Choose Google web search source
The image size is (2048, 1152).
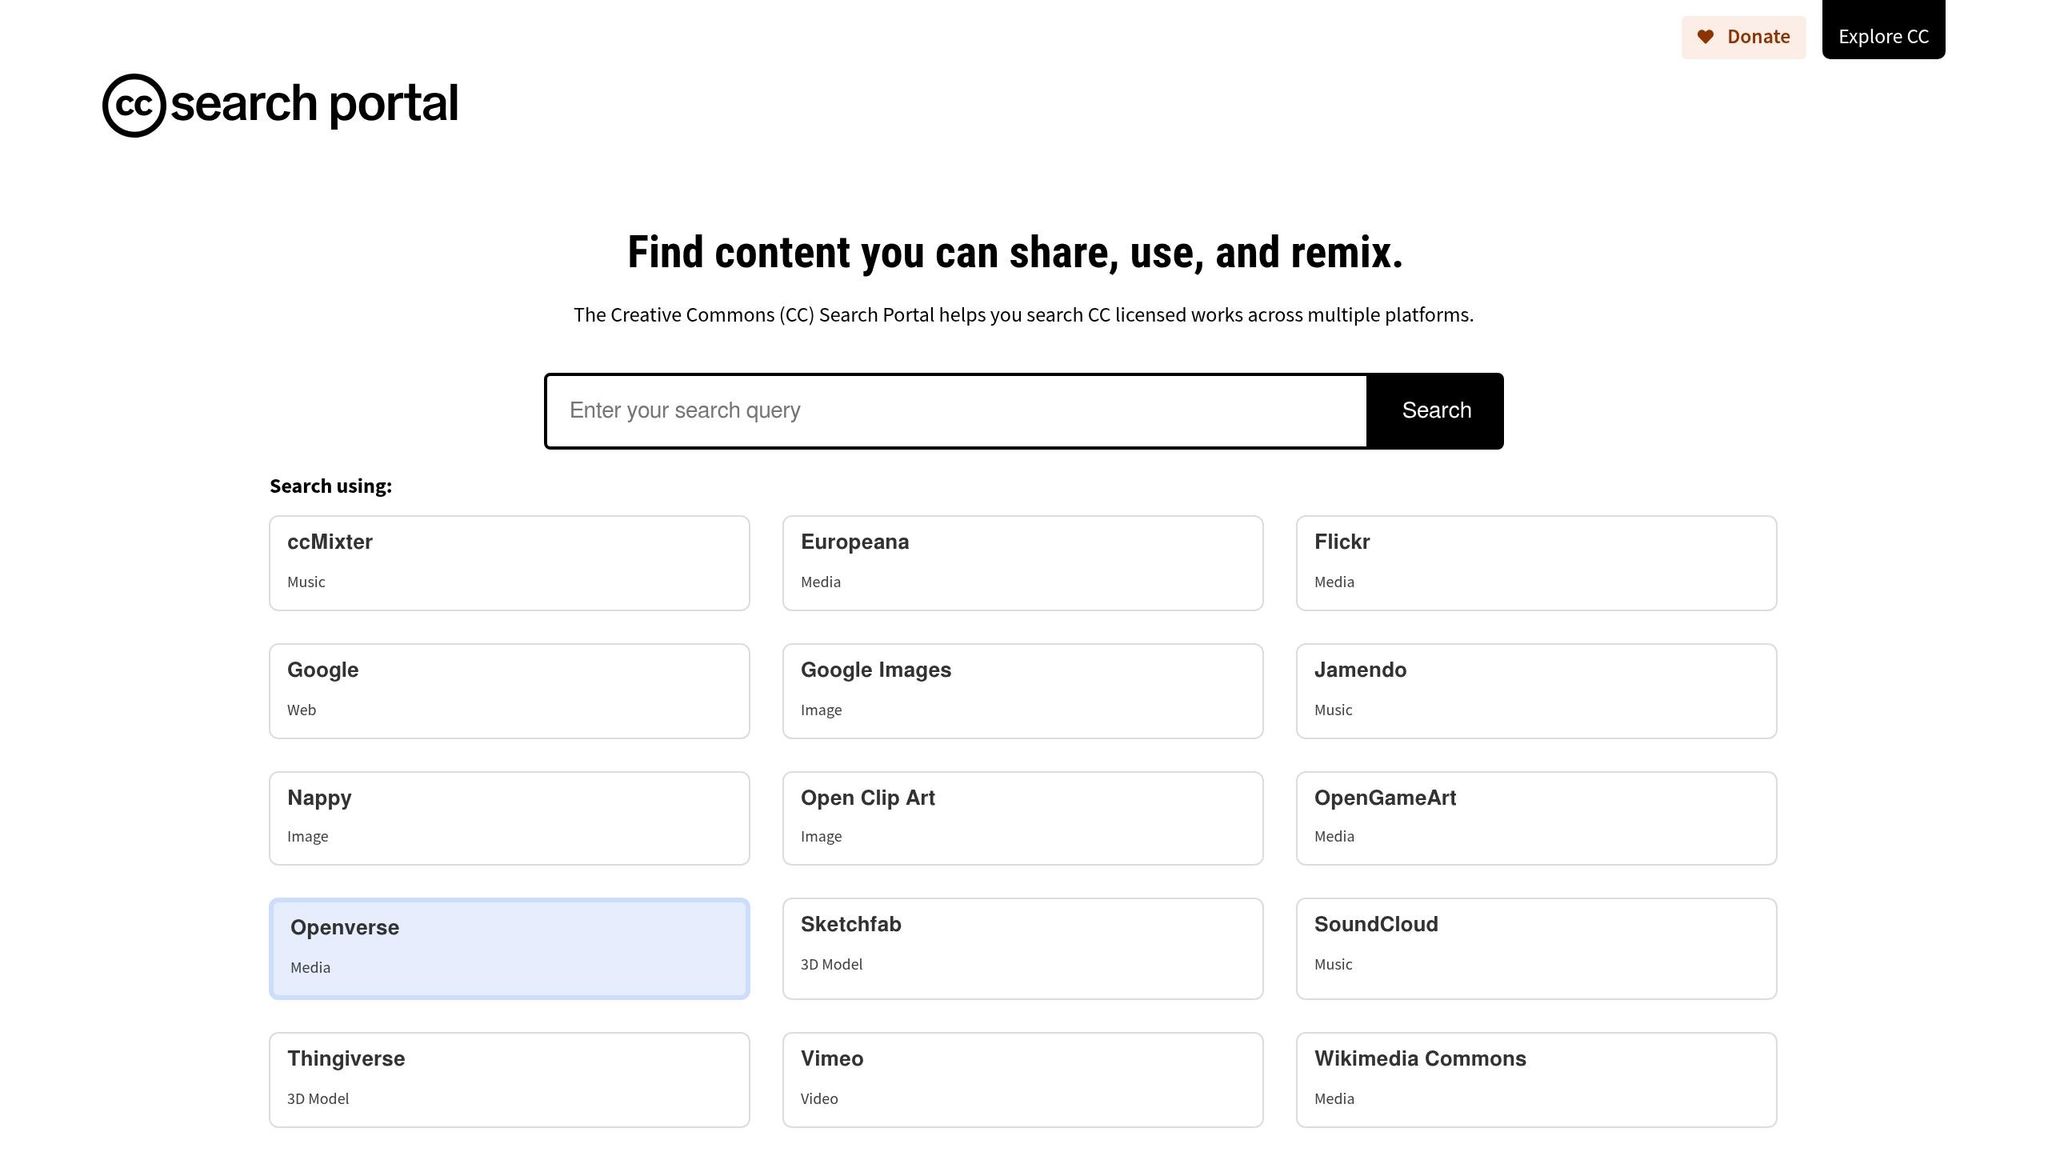(x=509, y=691)
